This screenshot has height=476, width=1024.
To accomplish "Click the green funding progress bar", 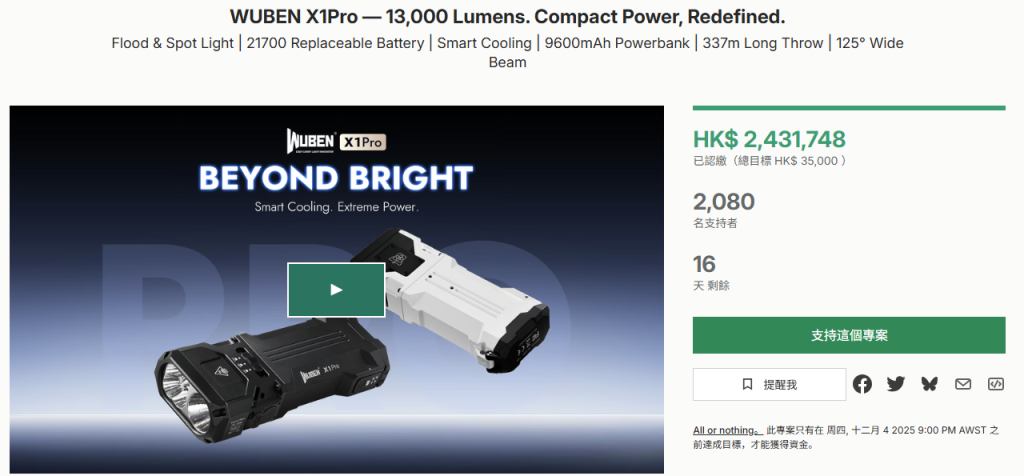I will click(849, 108).
